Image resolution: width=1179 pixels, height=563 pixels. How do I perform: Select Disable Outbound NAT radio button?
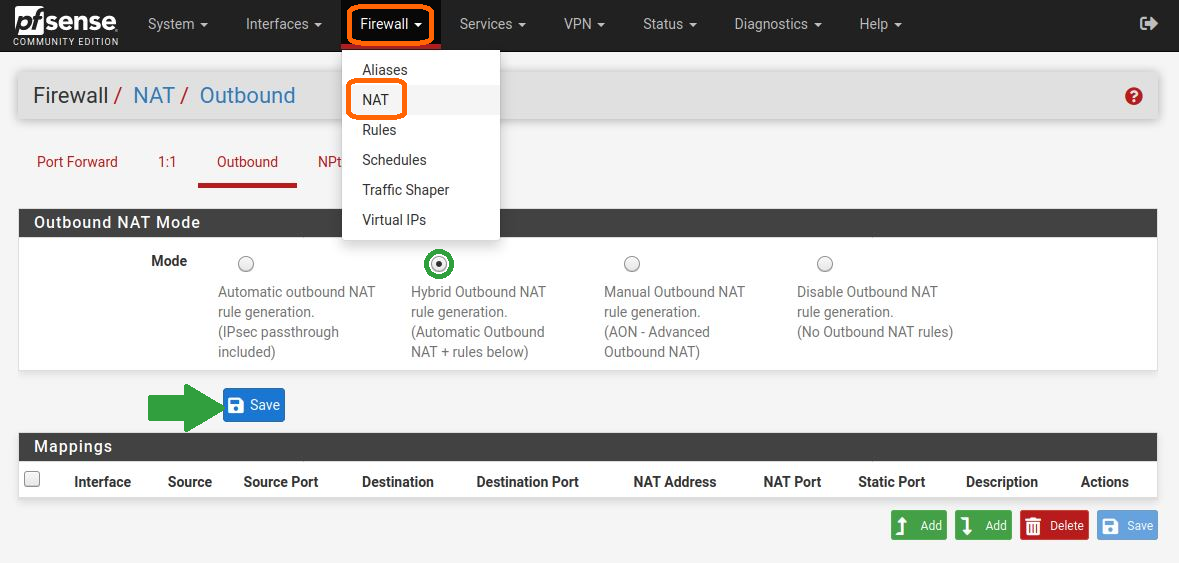pyautogui.click(x=825, y=264)
